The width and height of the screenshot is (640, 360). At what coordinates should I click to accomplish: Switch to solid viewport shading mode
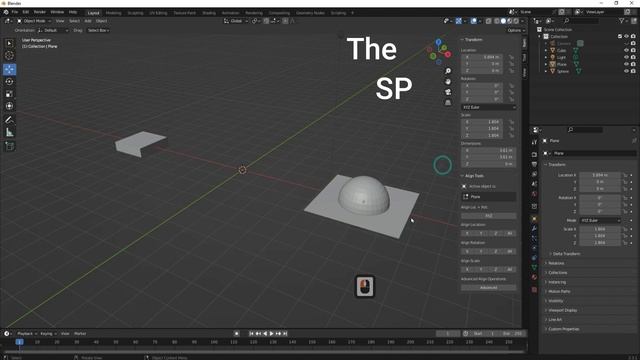click(x=503, y=21)
